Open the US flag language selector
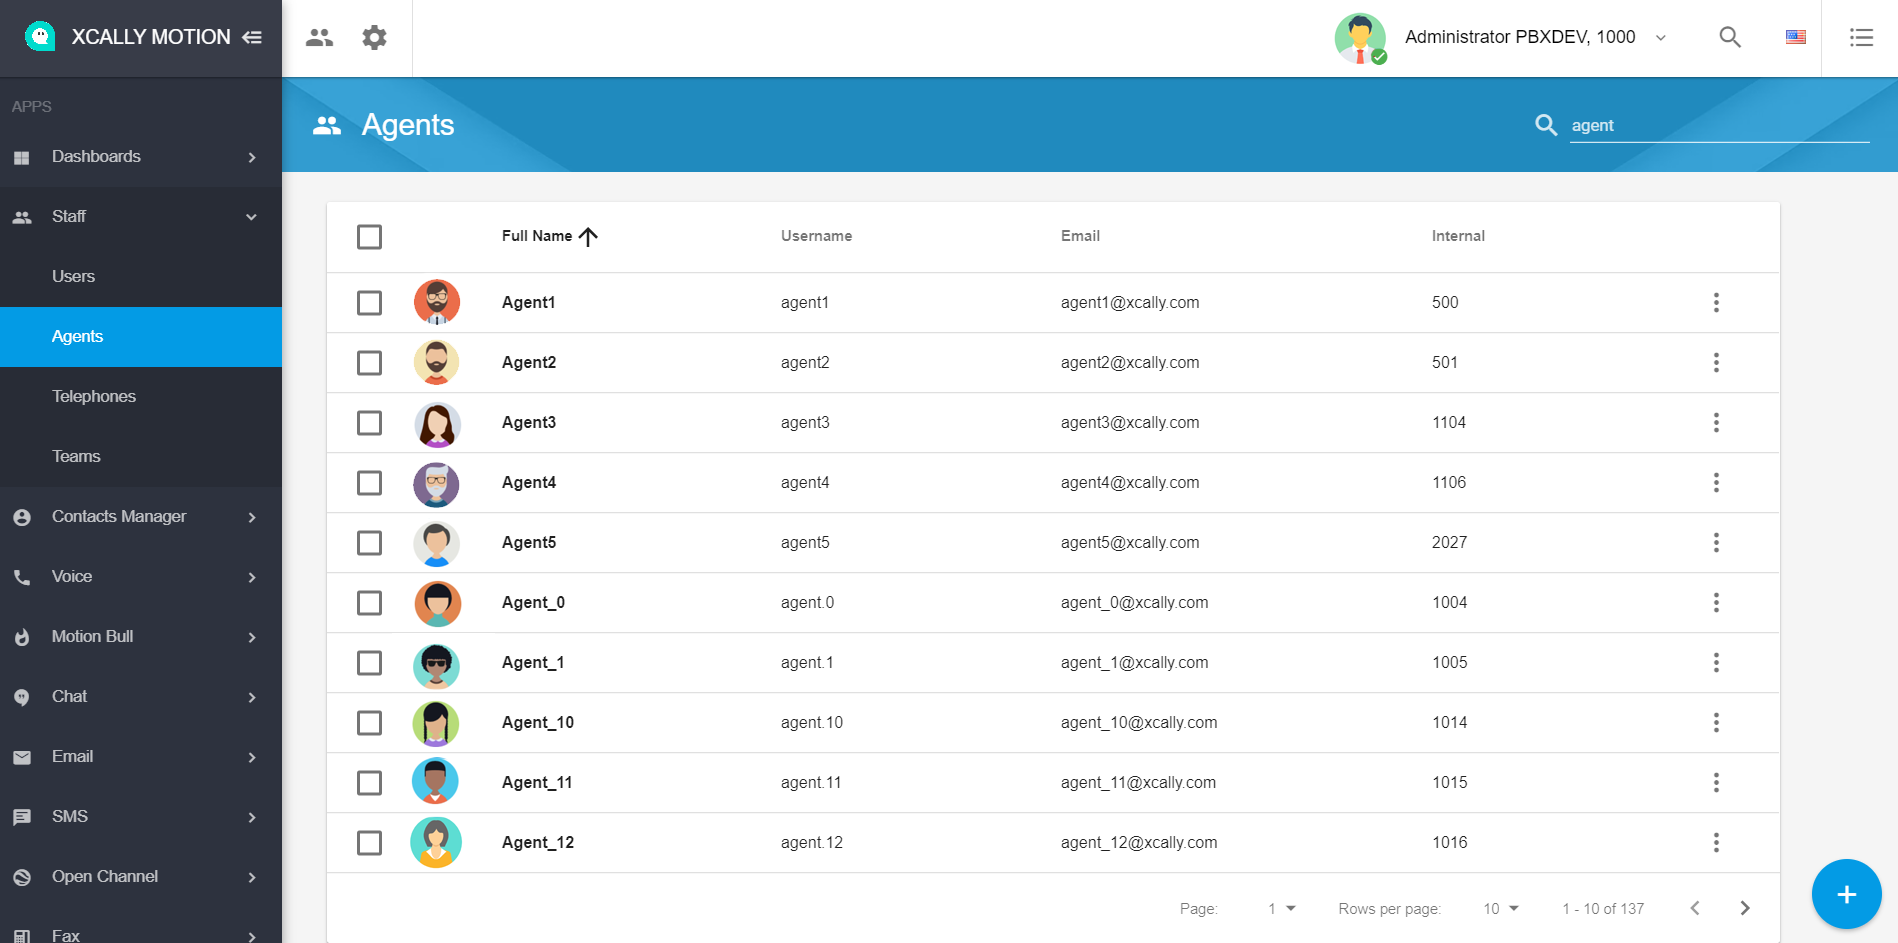1898x943 pixels. 1795,37
